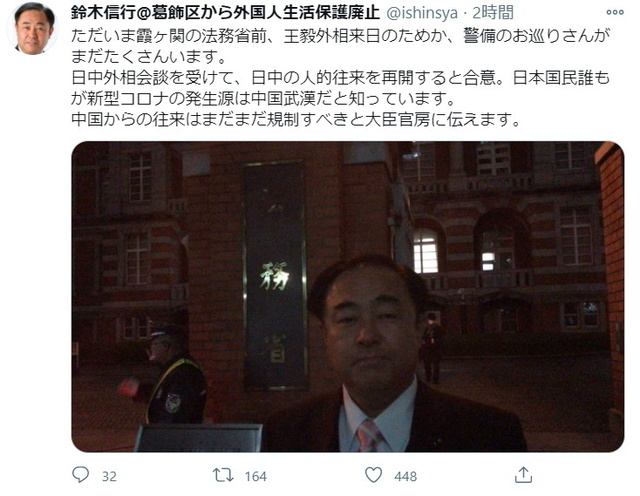640x496 pixels.
Task: Click the reply speech bubble icon
Action: tap(80, 475)
